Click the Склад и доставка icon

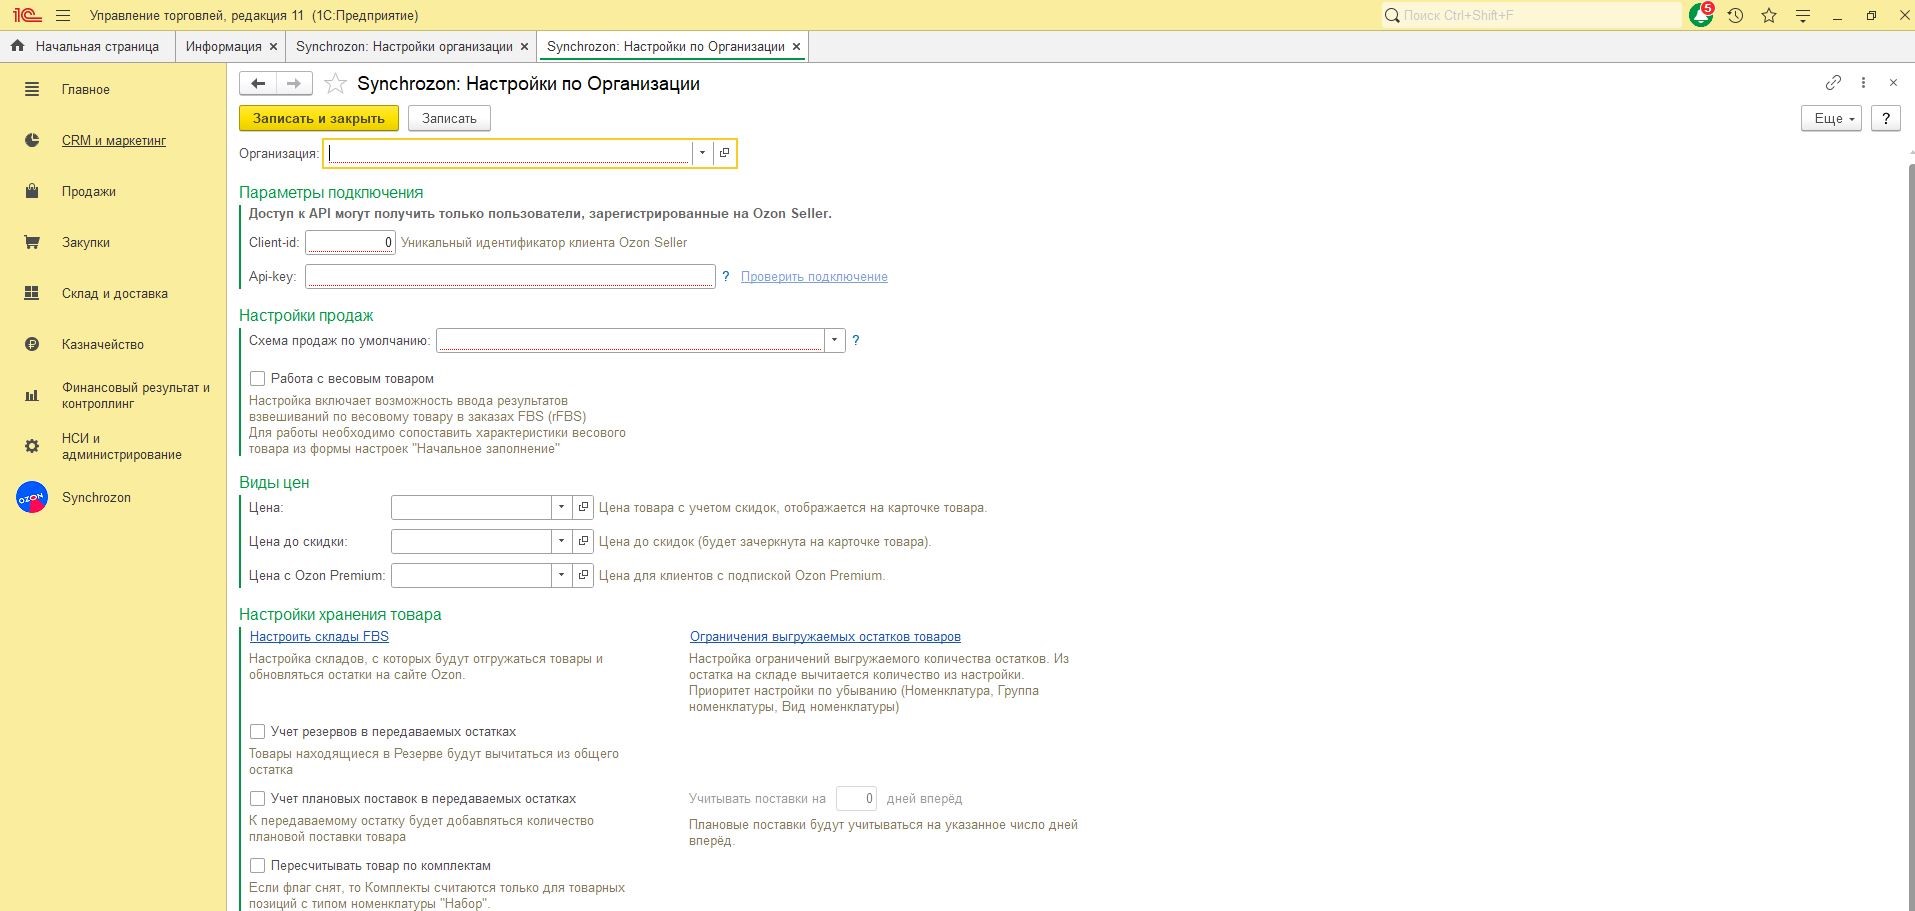click(x=32, y=294)
